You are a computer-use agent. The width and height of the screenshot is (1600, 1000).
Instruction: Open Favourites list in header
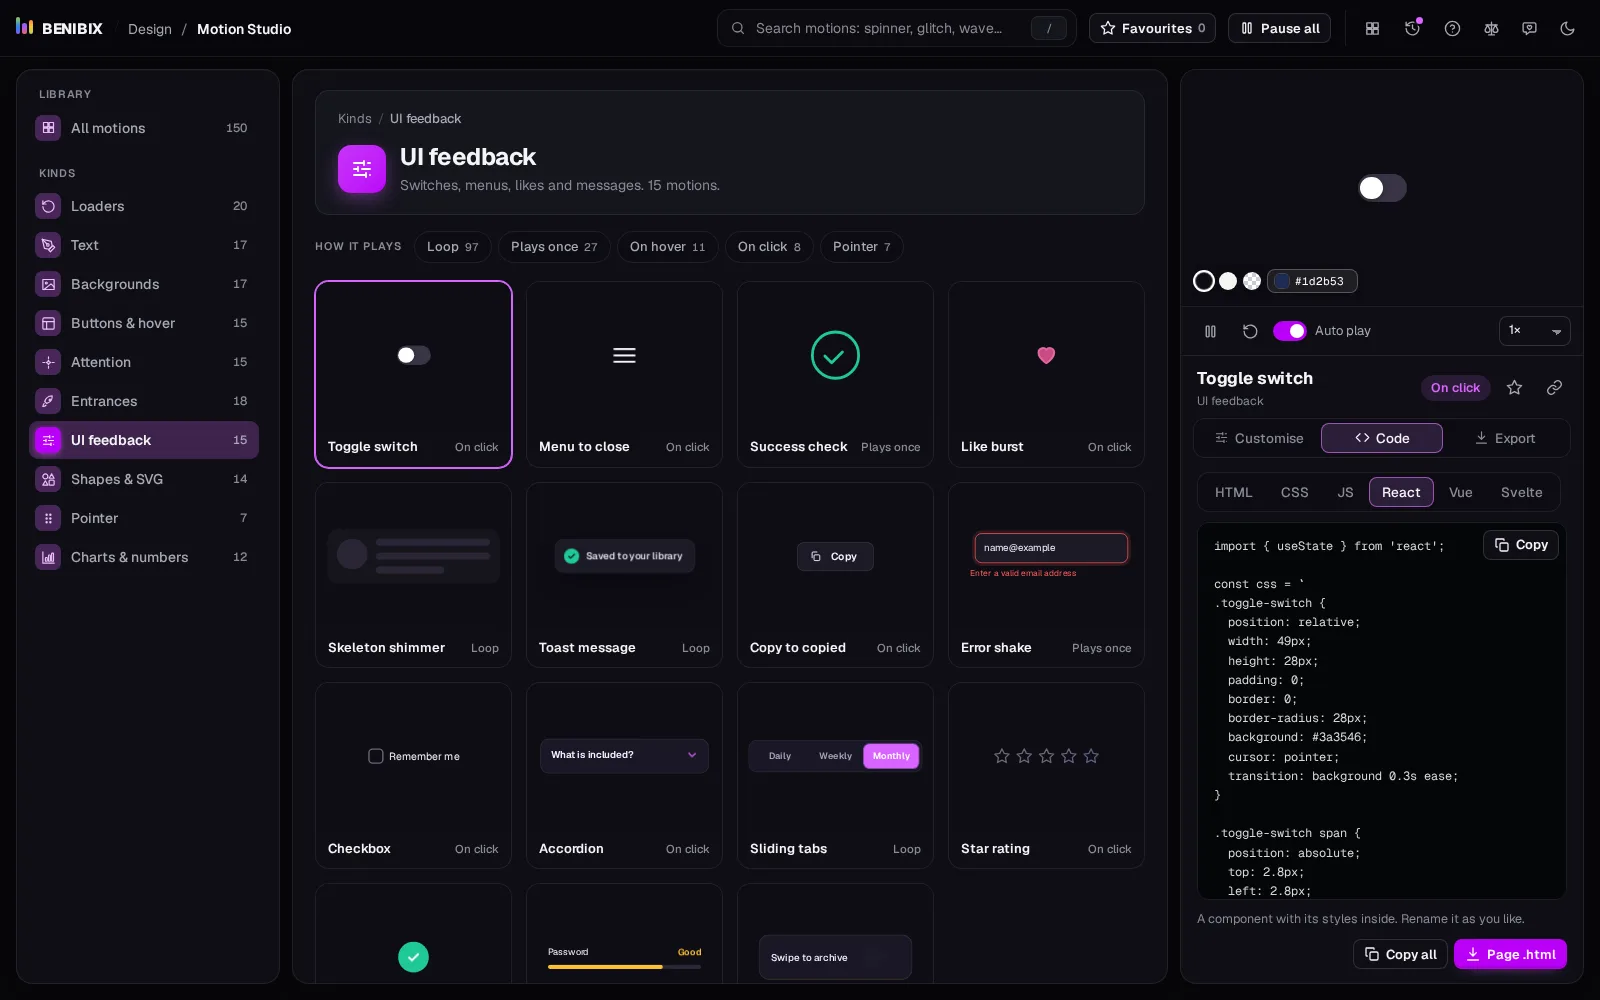1152,28
